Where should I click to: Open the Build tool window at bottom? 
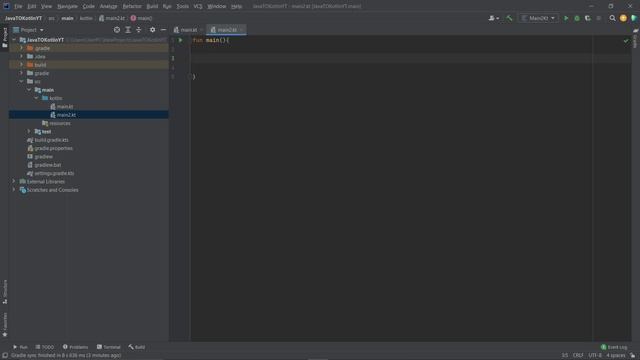tap(137, 347)
